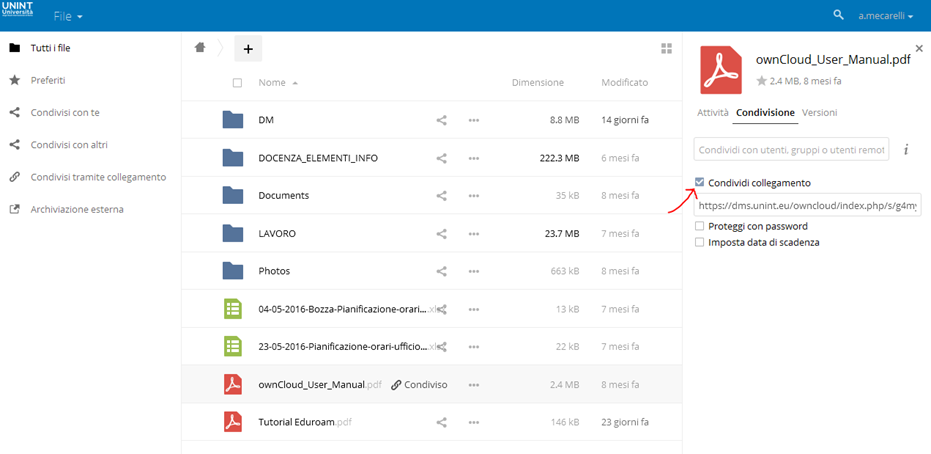Open the three-dots menu for Tutorial Eduroam.pdf

473,423
